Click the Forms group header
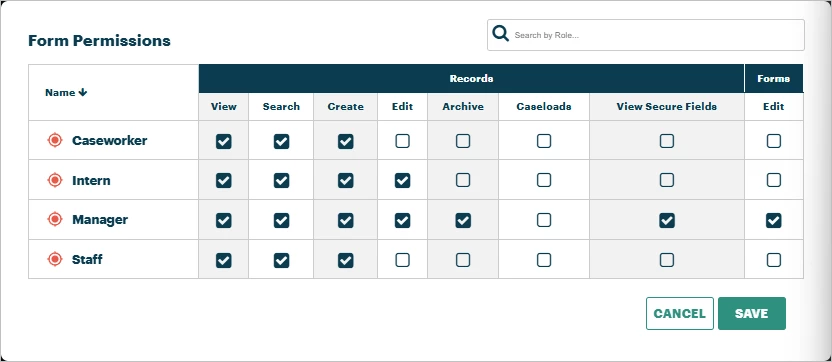Viewport: 832px width, 362px height. (774, 79)
